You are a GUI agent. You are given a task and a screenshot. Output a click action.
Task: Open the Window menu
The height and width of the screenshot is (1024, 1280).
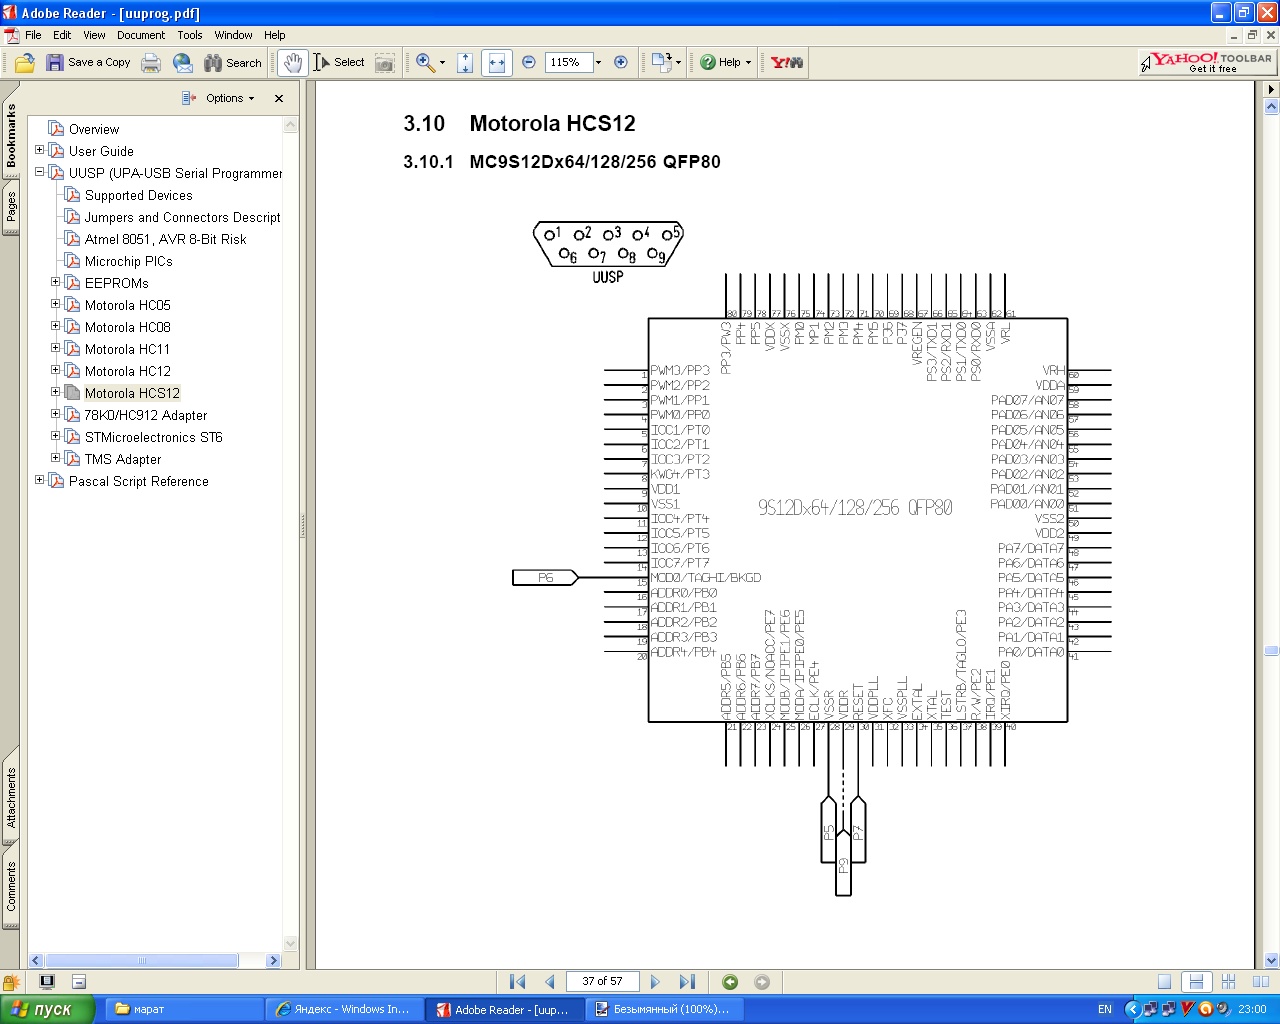pyautogui.click(x=233, y=35)
